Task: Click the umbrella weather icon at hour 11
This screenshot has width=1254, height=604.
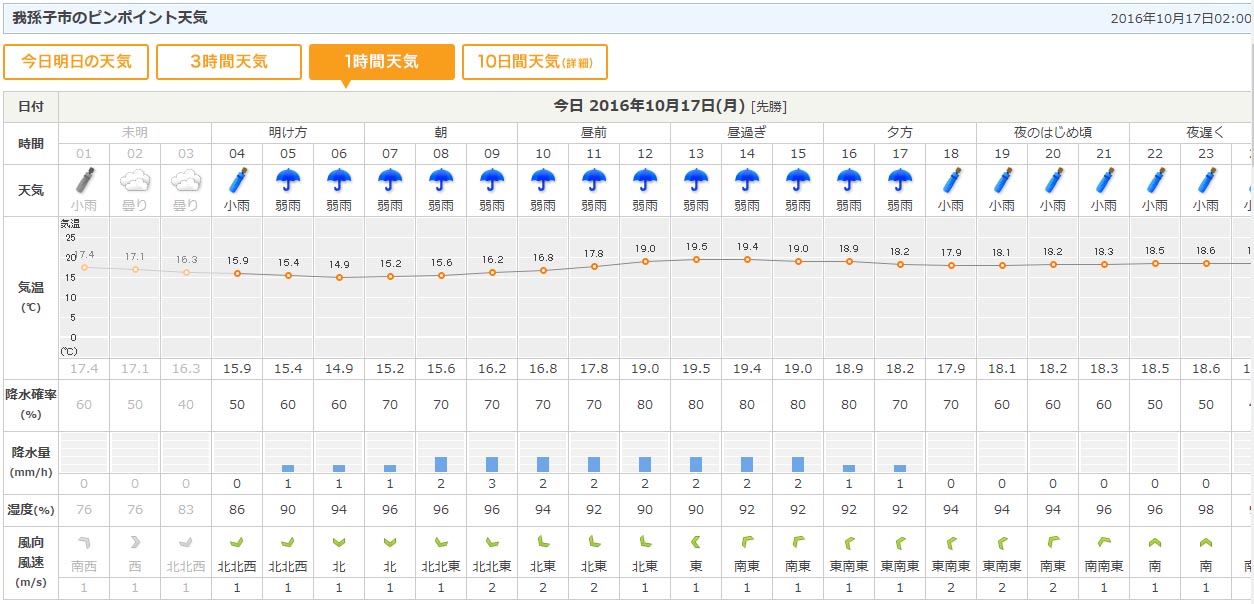Action: [594, 180]
